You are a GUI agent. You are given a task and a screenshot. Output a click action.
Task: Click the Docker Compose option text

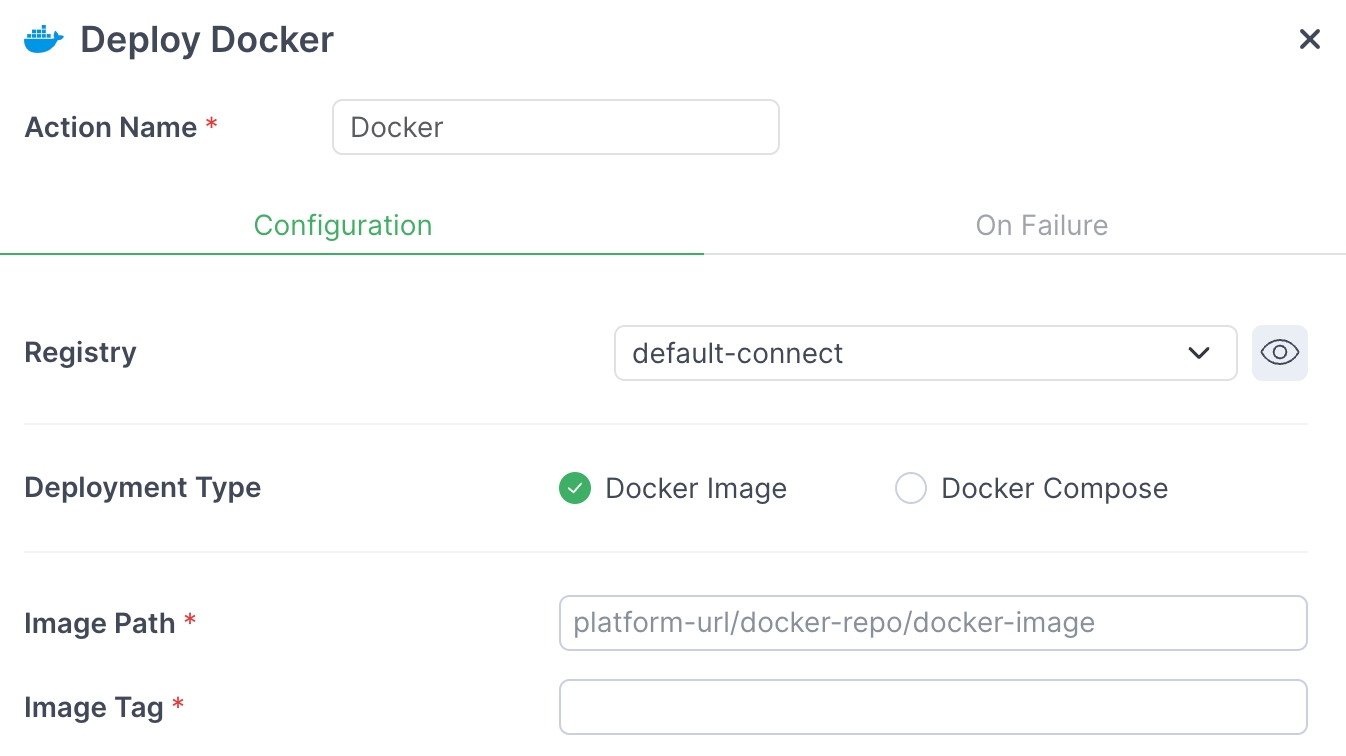1054,489
